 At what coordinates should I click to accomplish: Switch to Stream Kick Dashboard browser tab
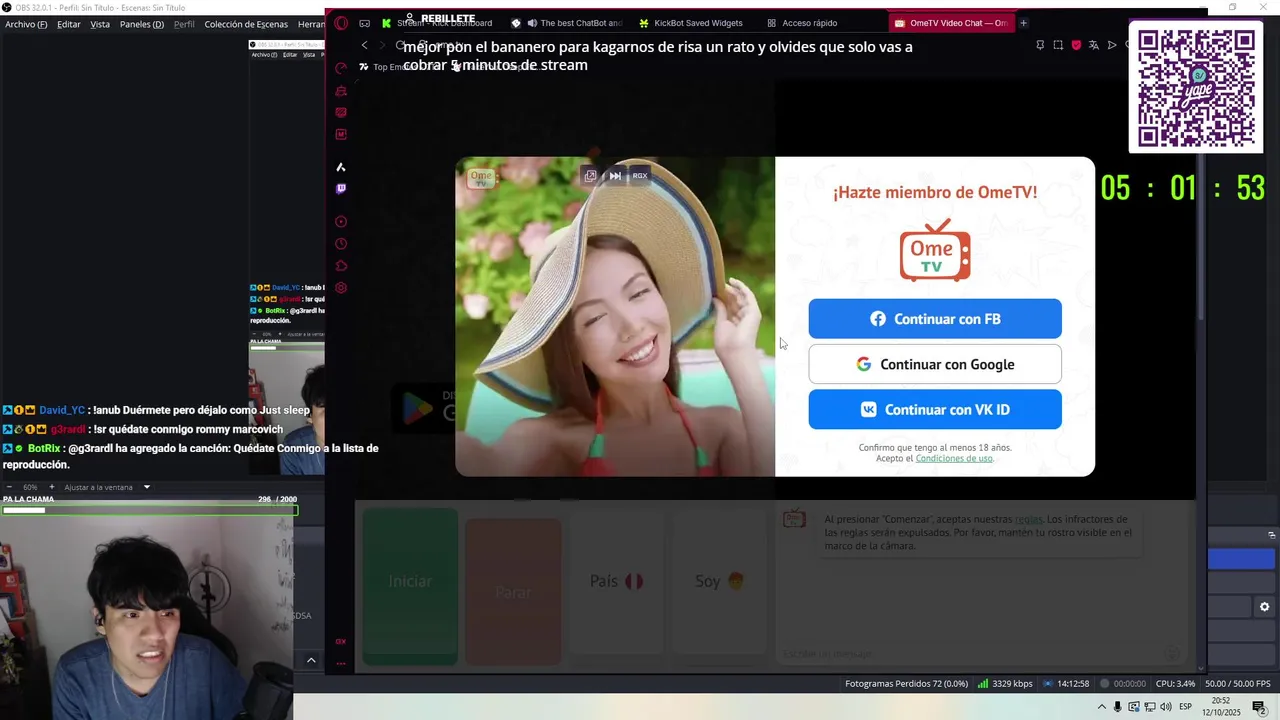click(x=437, y=23)
